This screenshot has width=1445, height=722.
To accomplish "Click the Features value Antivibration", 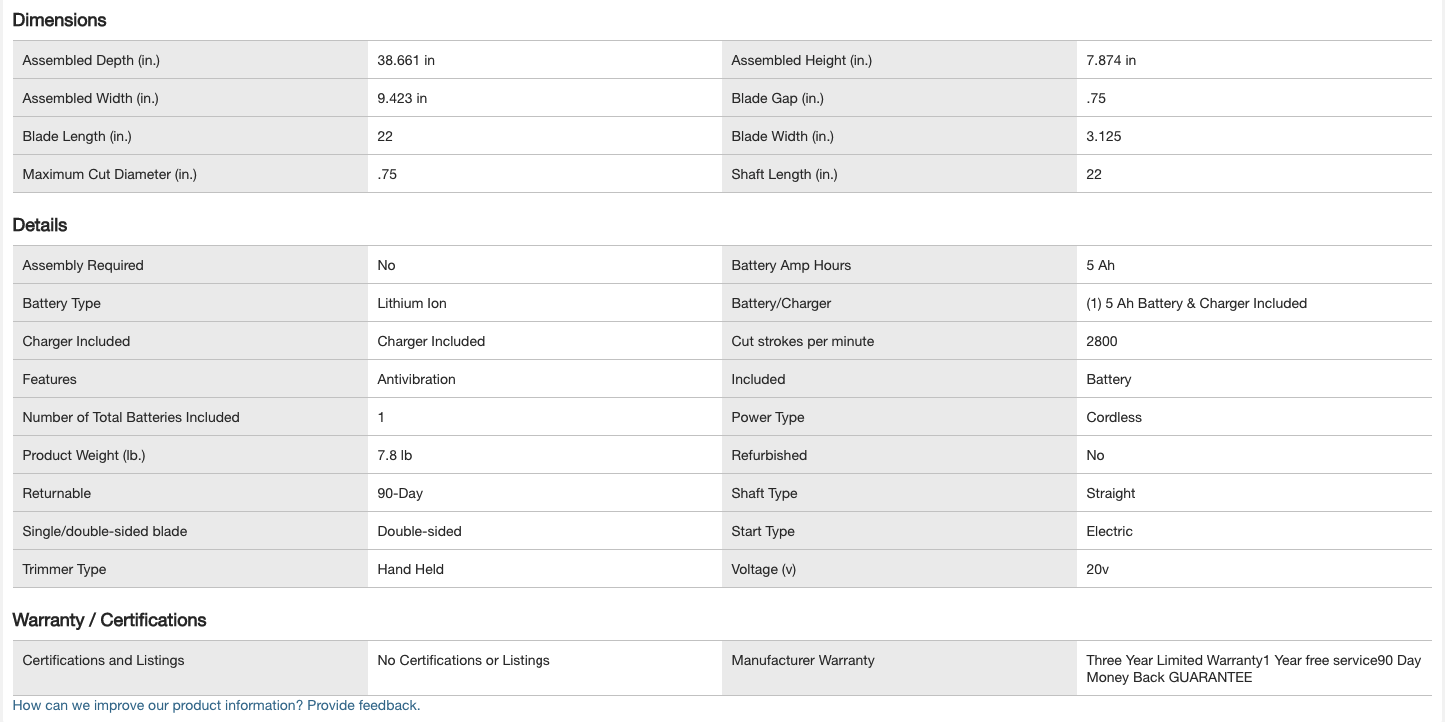I will coord(416,379).
